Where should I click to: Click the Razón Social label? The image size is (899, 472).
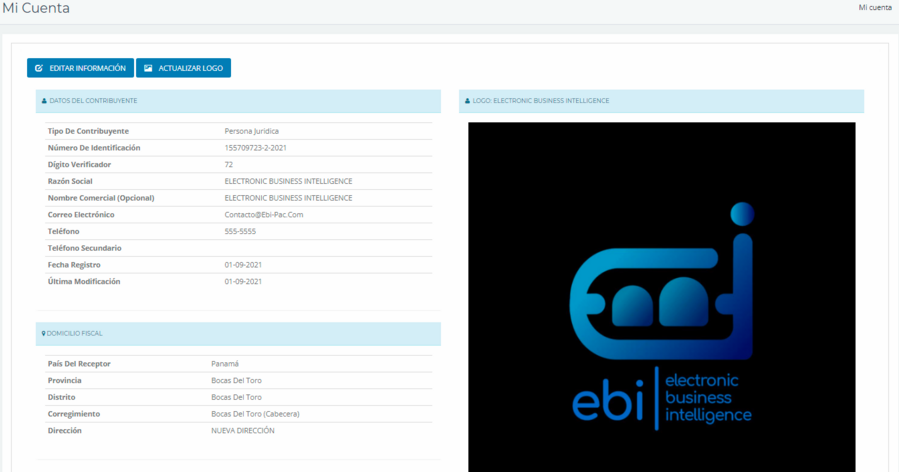tap(70, 181)
